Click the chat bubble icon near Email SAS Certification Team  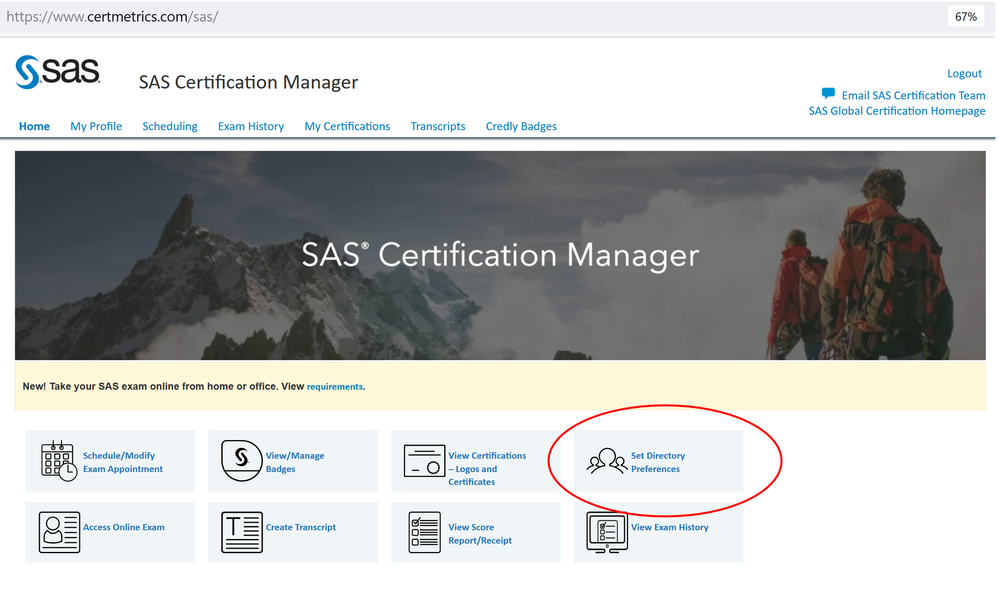(828, 94)
